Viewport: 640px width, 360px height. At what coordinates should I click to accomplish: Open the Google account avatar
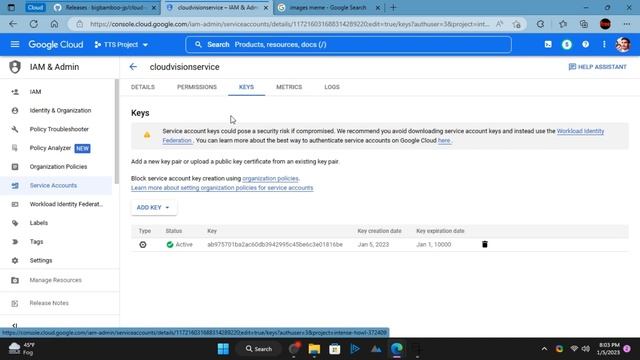click(623, 44)
